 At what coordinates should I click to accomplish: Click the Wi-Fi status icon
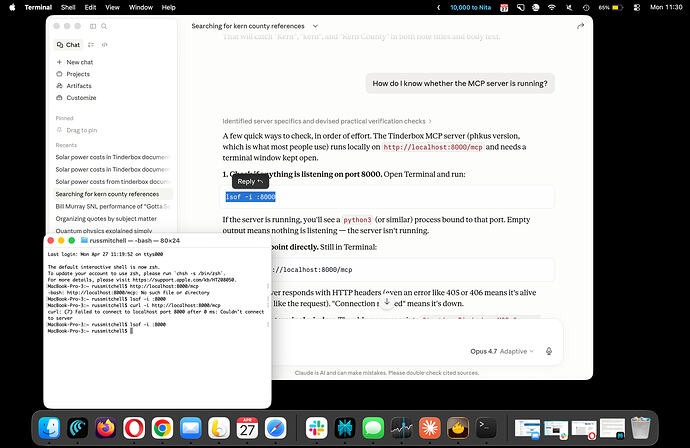[551, 7]
